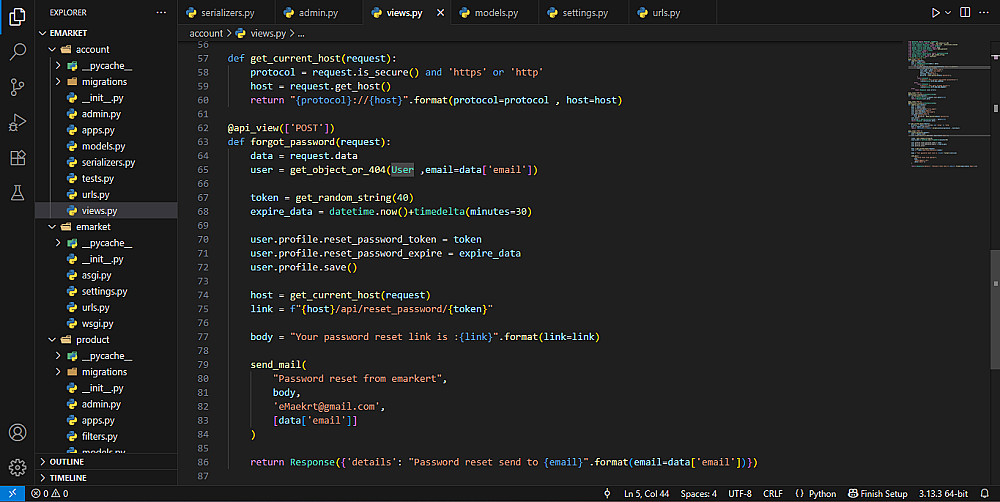Show errors and warnings problems panel

[50, 494]
